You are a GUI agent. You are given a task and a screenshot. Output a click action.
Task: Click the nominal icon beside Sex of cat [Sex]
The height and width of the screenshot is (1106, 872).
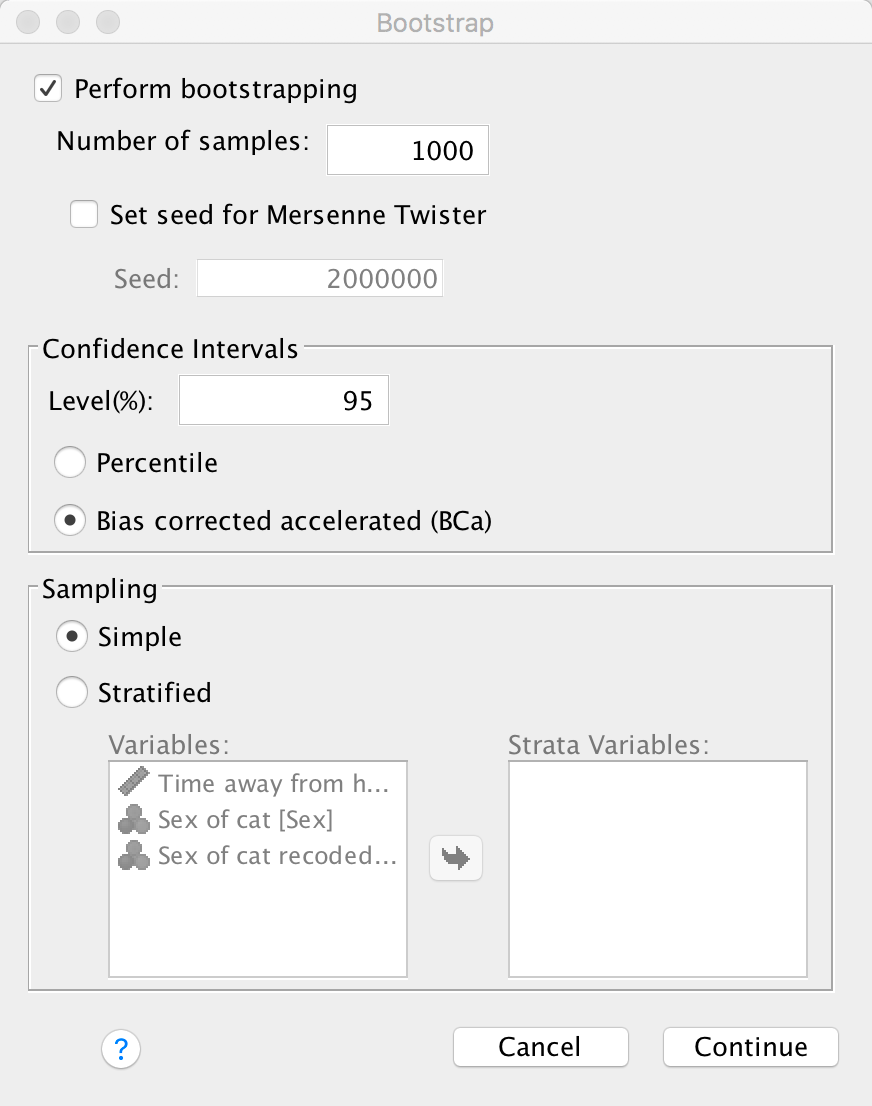(134, 821)
